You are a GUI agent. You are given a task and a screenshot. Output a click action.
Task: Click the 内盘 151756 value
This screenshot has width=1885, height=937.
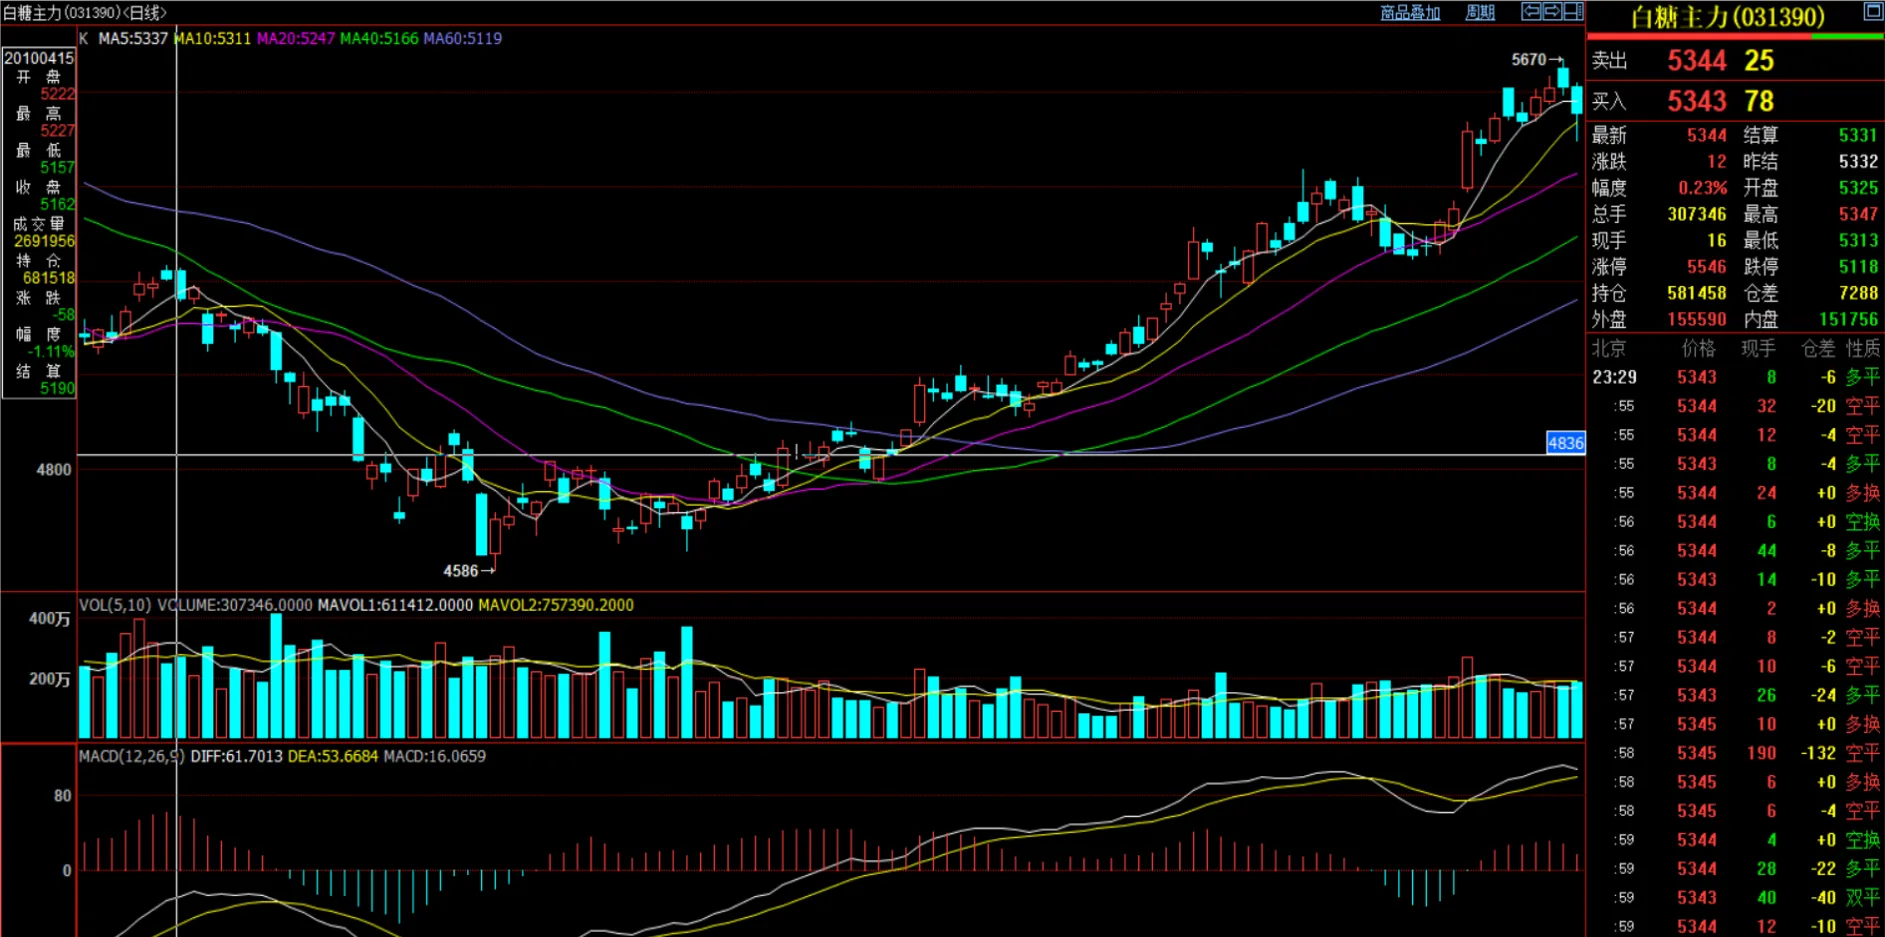click(1849, 320)
